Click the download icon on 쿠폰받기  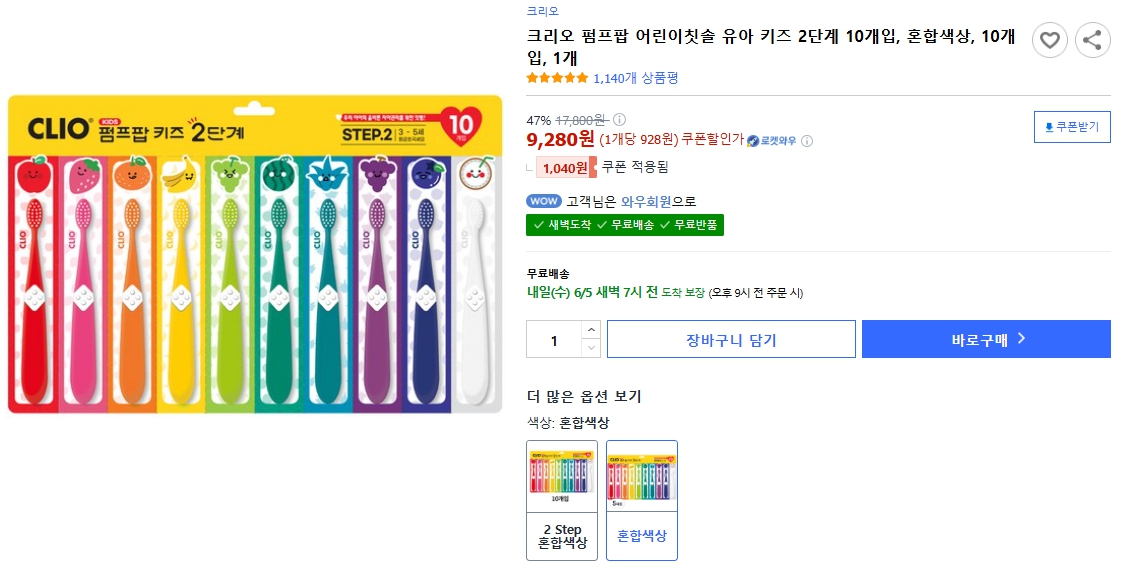tap(1049, 127)
